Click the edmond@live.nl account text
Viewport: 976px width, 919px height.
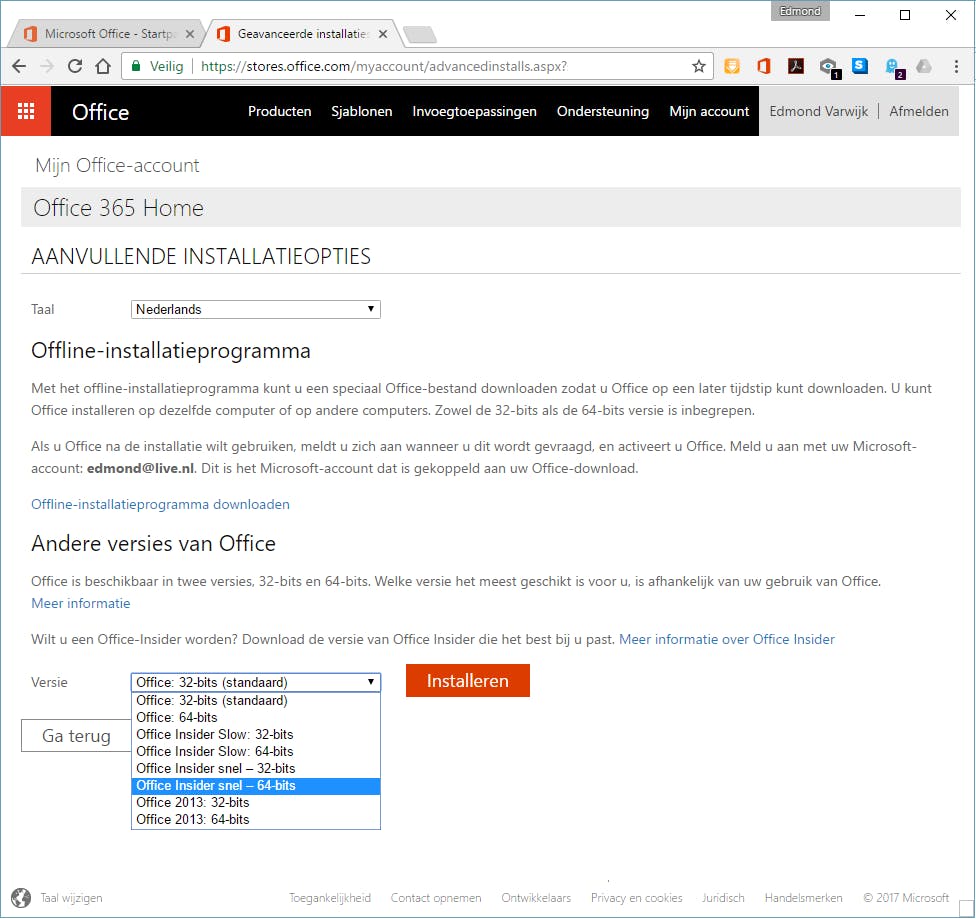140,468
